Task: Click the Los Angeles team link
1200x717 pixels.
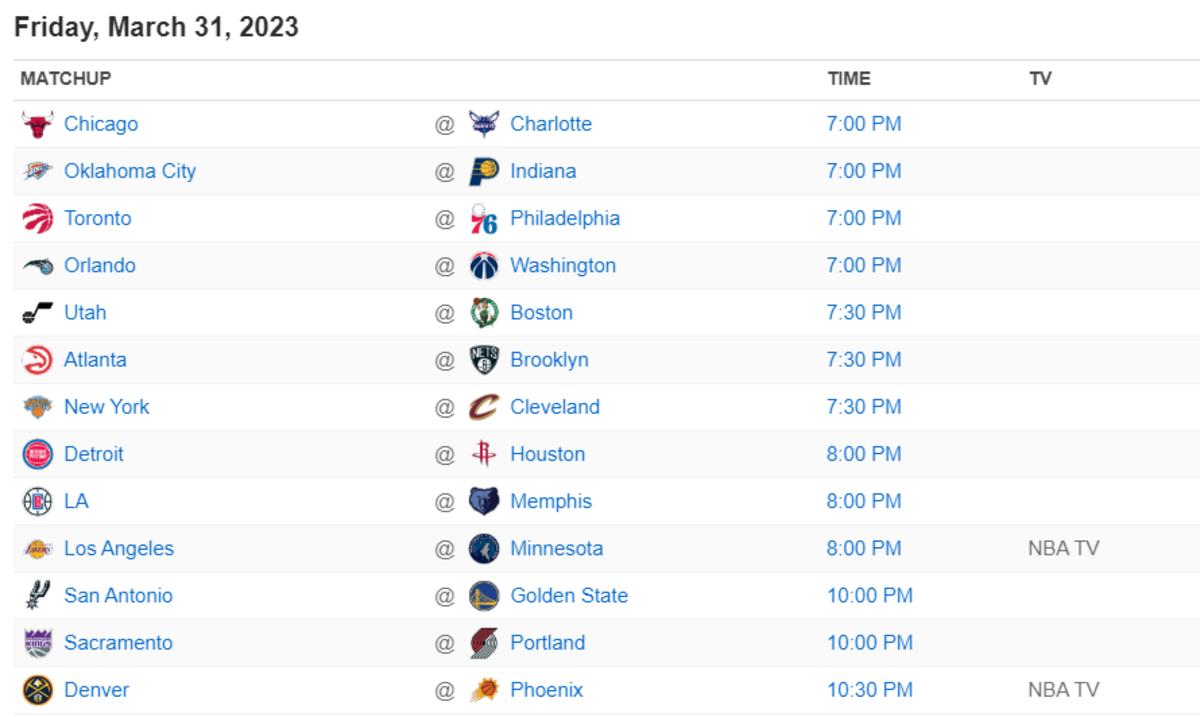Action: coord(119,548)
